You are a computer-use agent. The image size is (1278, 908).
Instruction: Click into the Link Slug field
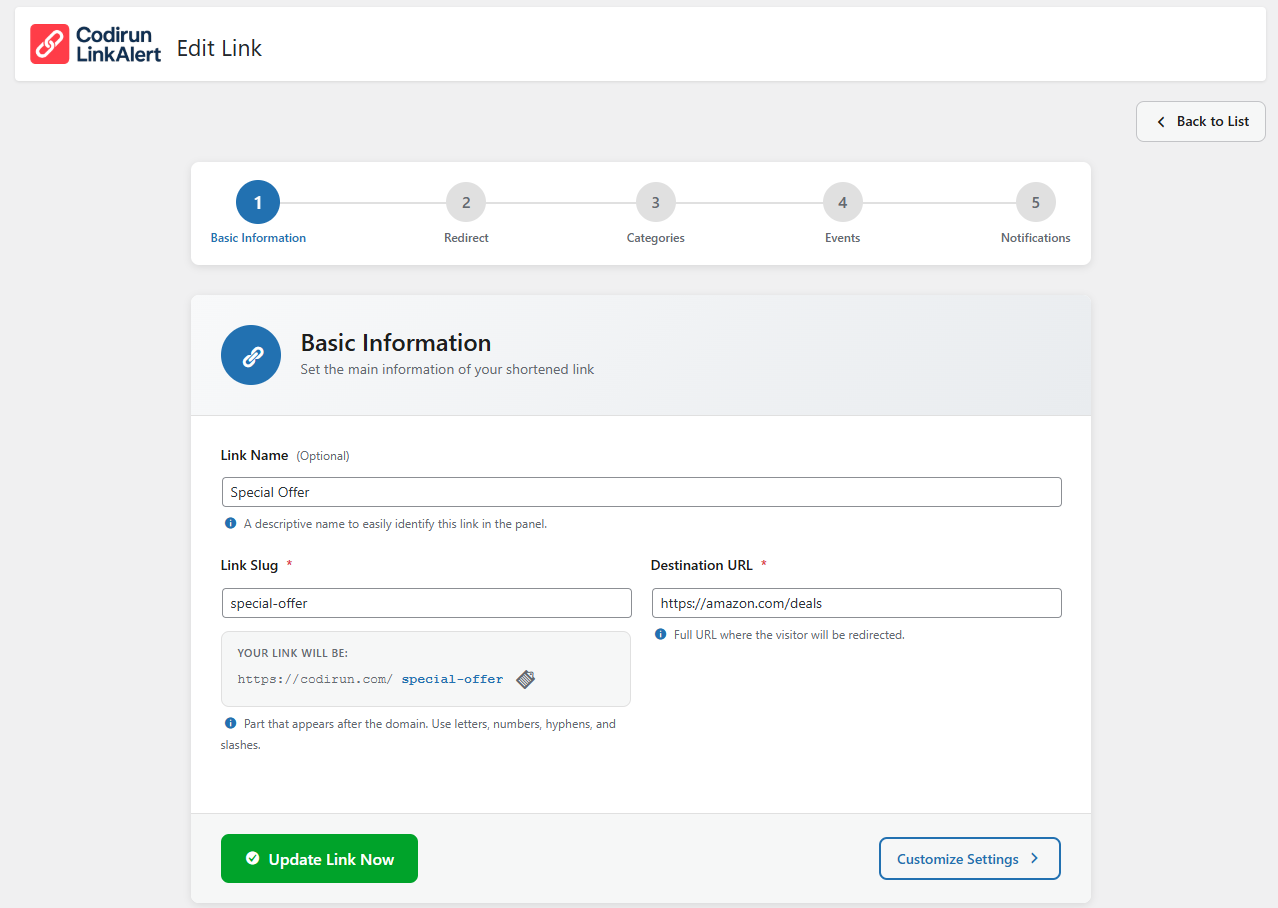coord(426,603)
